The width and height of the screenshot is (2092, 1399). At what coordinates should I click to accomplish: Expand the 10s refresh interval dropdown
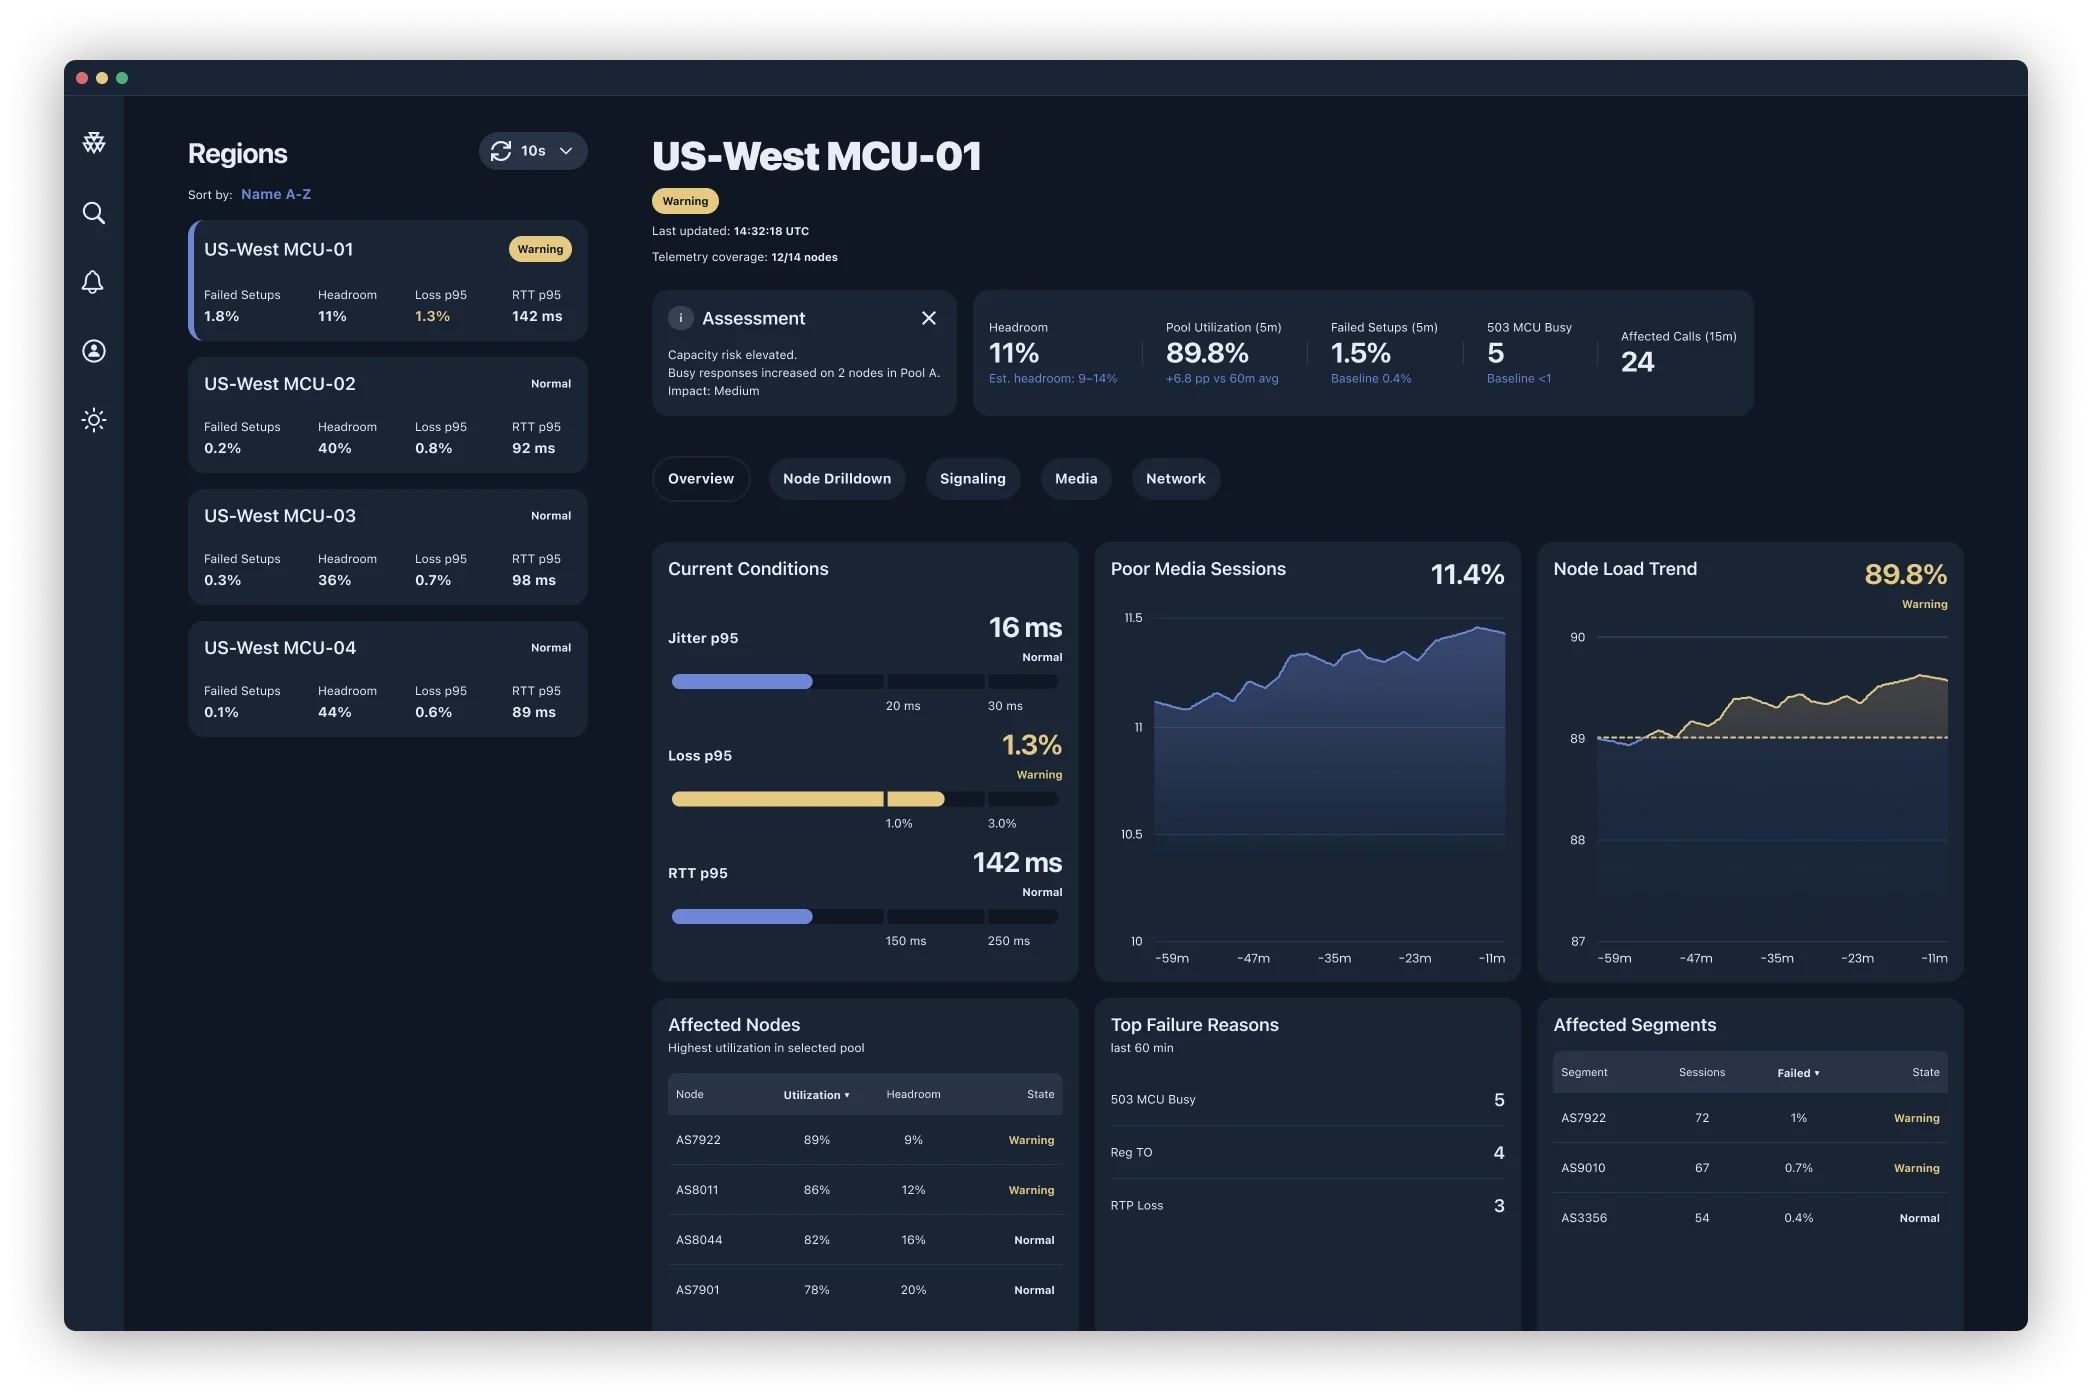tap(566, 151)
